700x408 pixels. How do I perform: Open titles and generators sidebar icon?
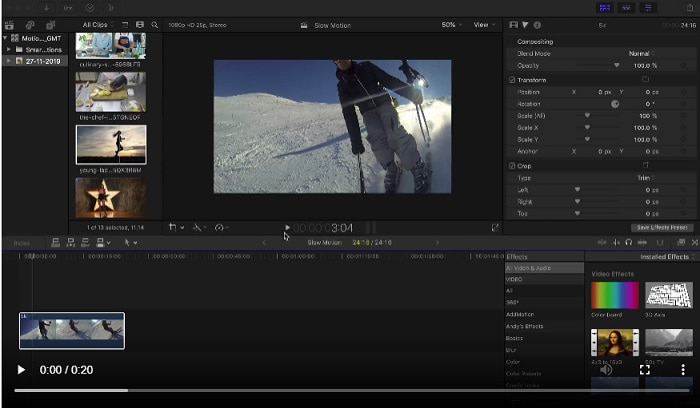[50, 25]
